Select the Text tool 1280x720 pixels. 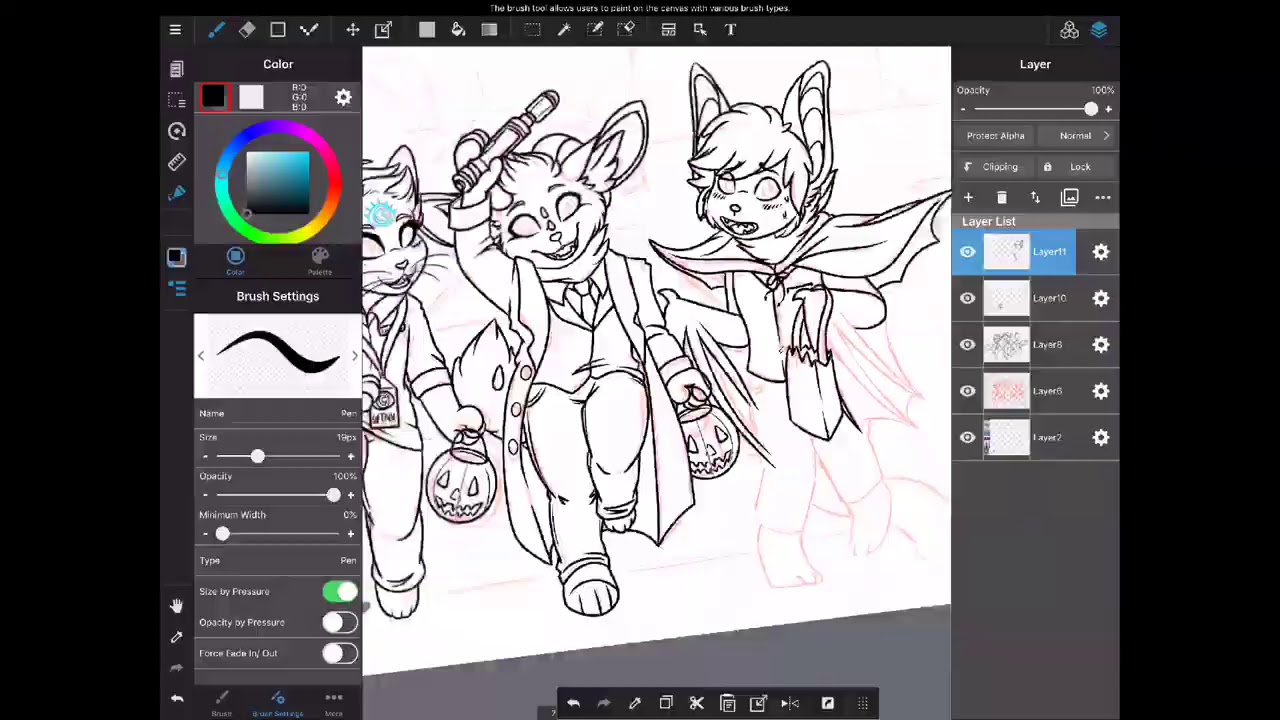(x=731, y=30)
